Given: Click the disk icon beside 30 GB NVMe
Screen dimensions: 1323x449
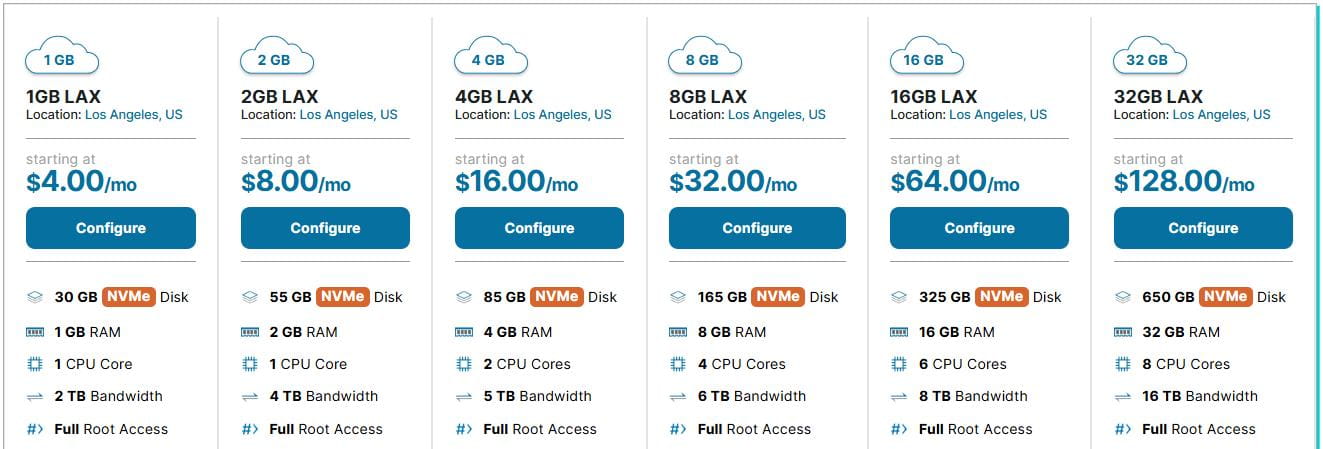Looking at the screenshot, I should pos(35,297).
